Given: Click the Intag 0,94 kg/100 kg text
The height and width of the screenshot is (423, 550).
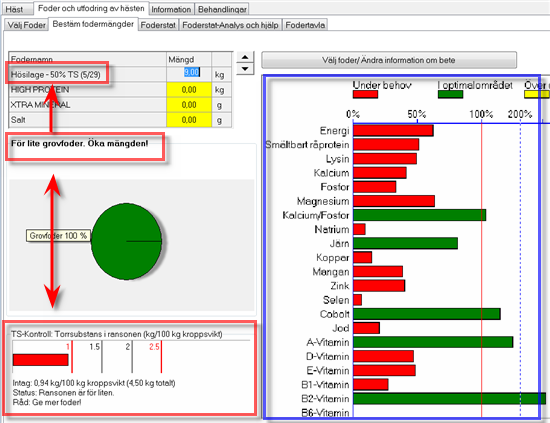Looking at the screenshot, I should [x=94, y=383].
